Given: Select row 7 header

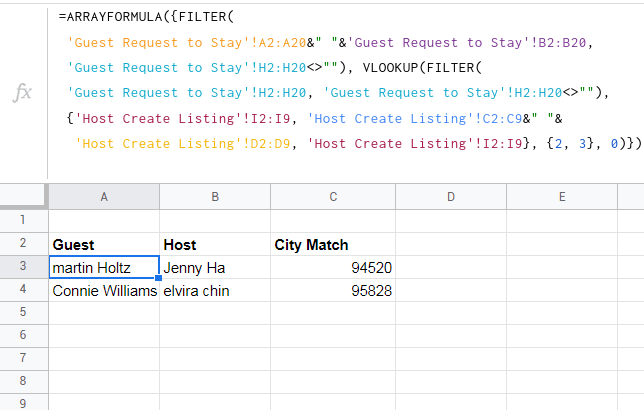Looking at the screenshot, I should 23,359.
